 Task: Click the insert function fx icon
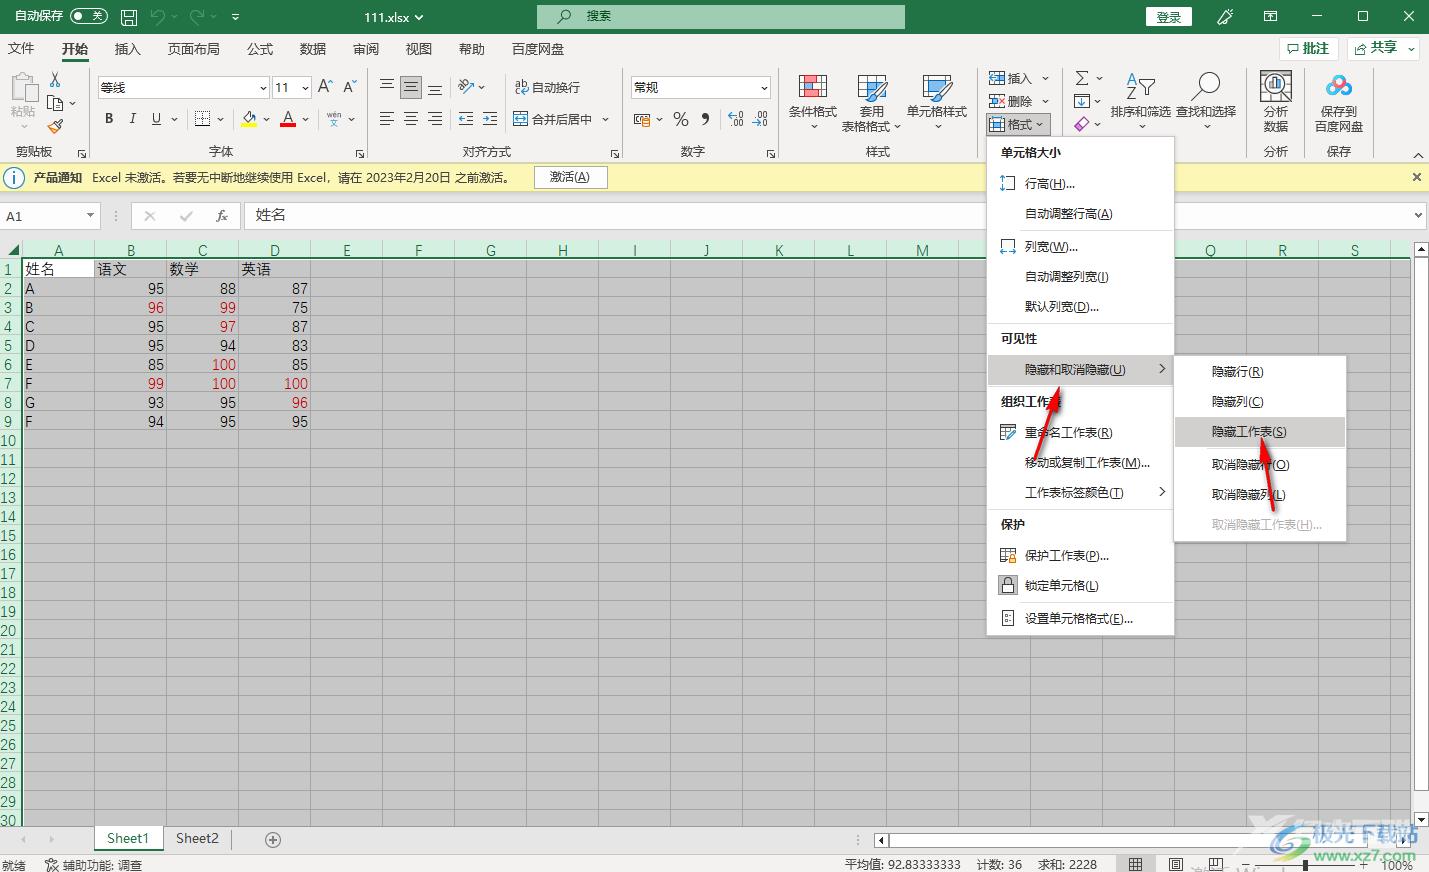(x=222, y=215)
